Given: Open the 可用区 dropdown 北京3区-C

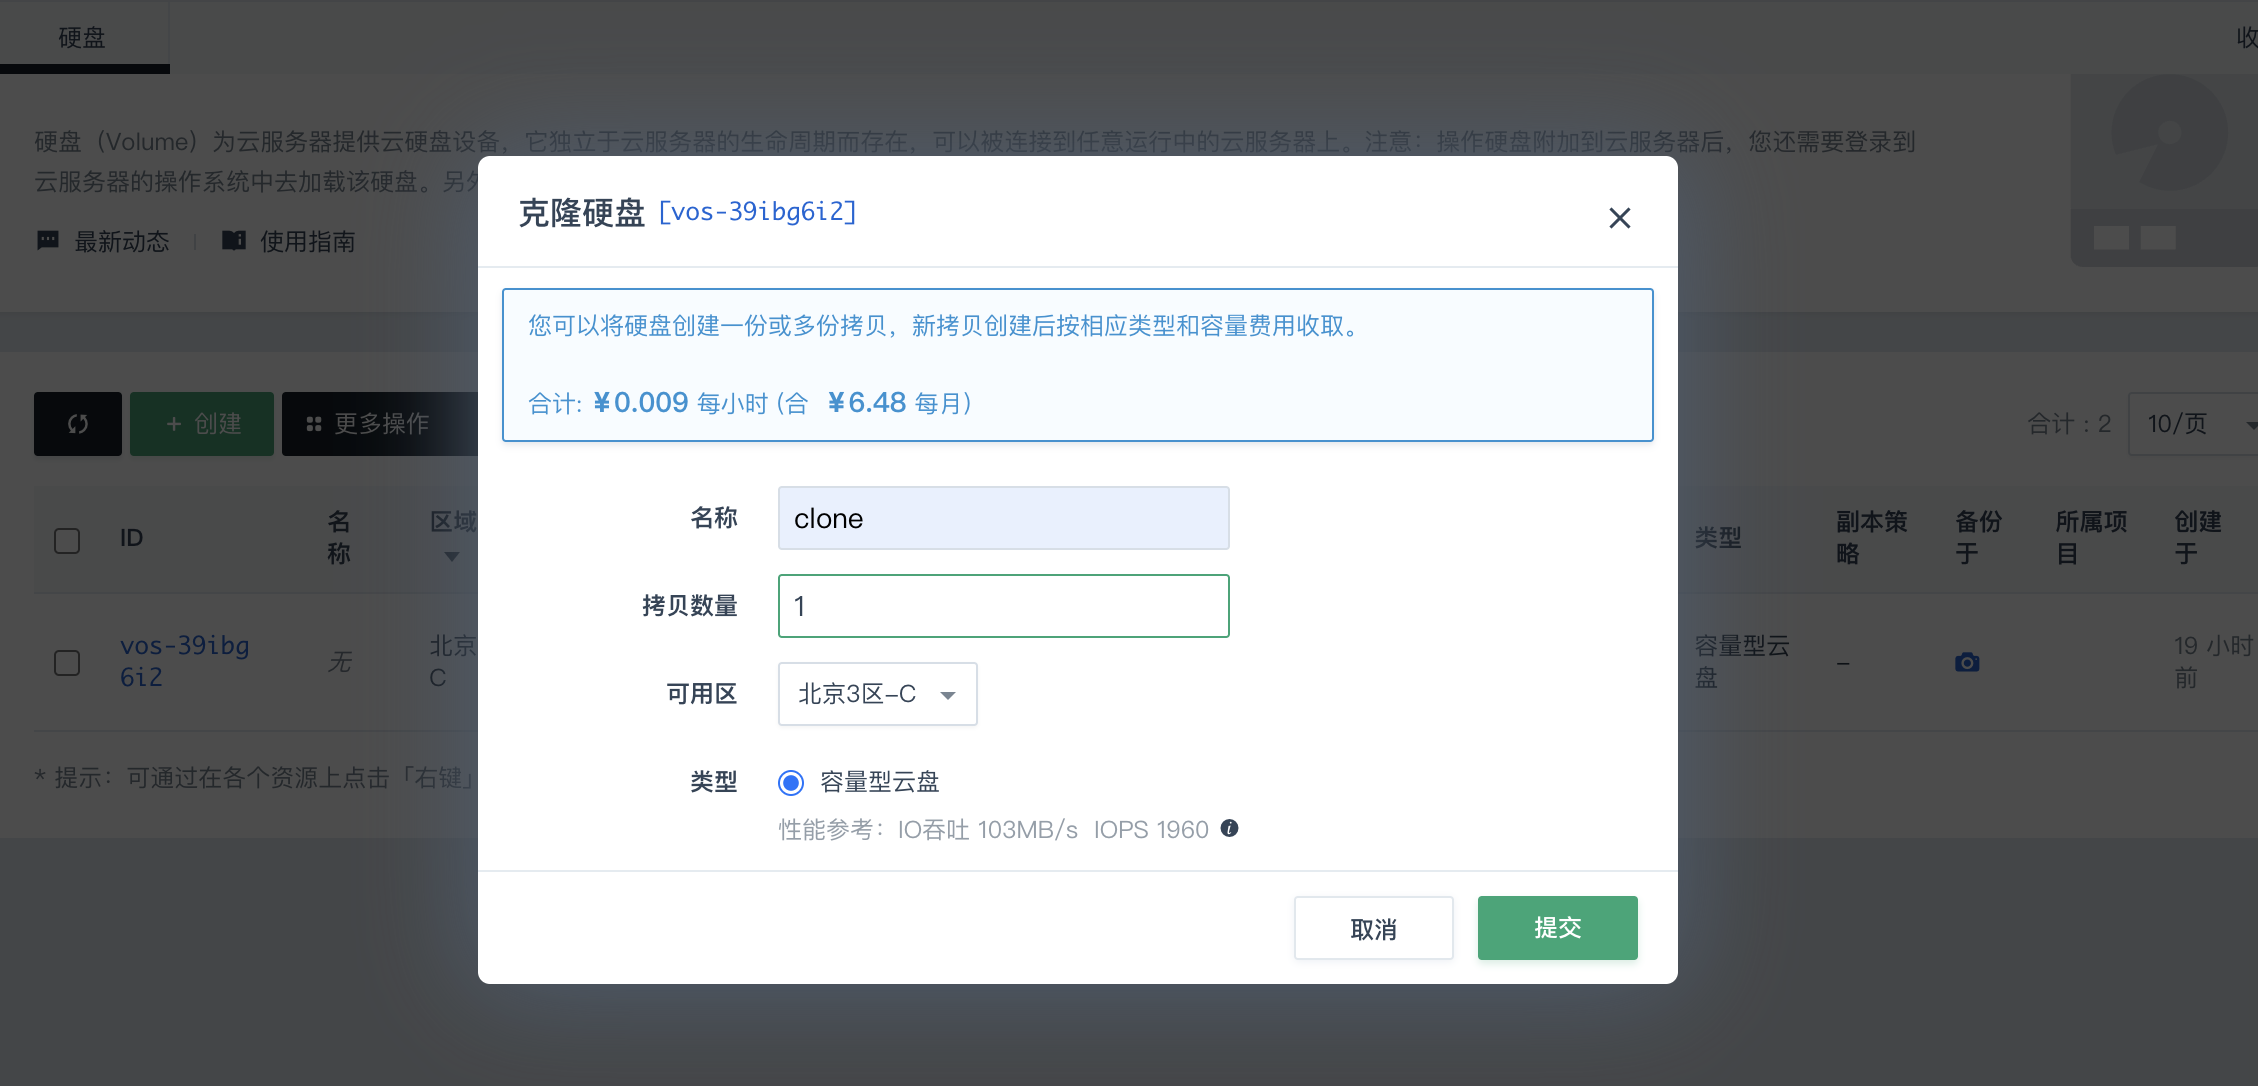Looking at the screenshot, I should tap(877, 694).
